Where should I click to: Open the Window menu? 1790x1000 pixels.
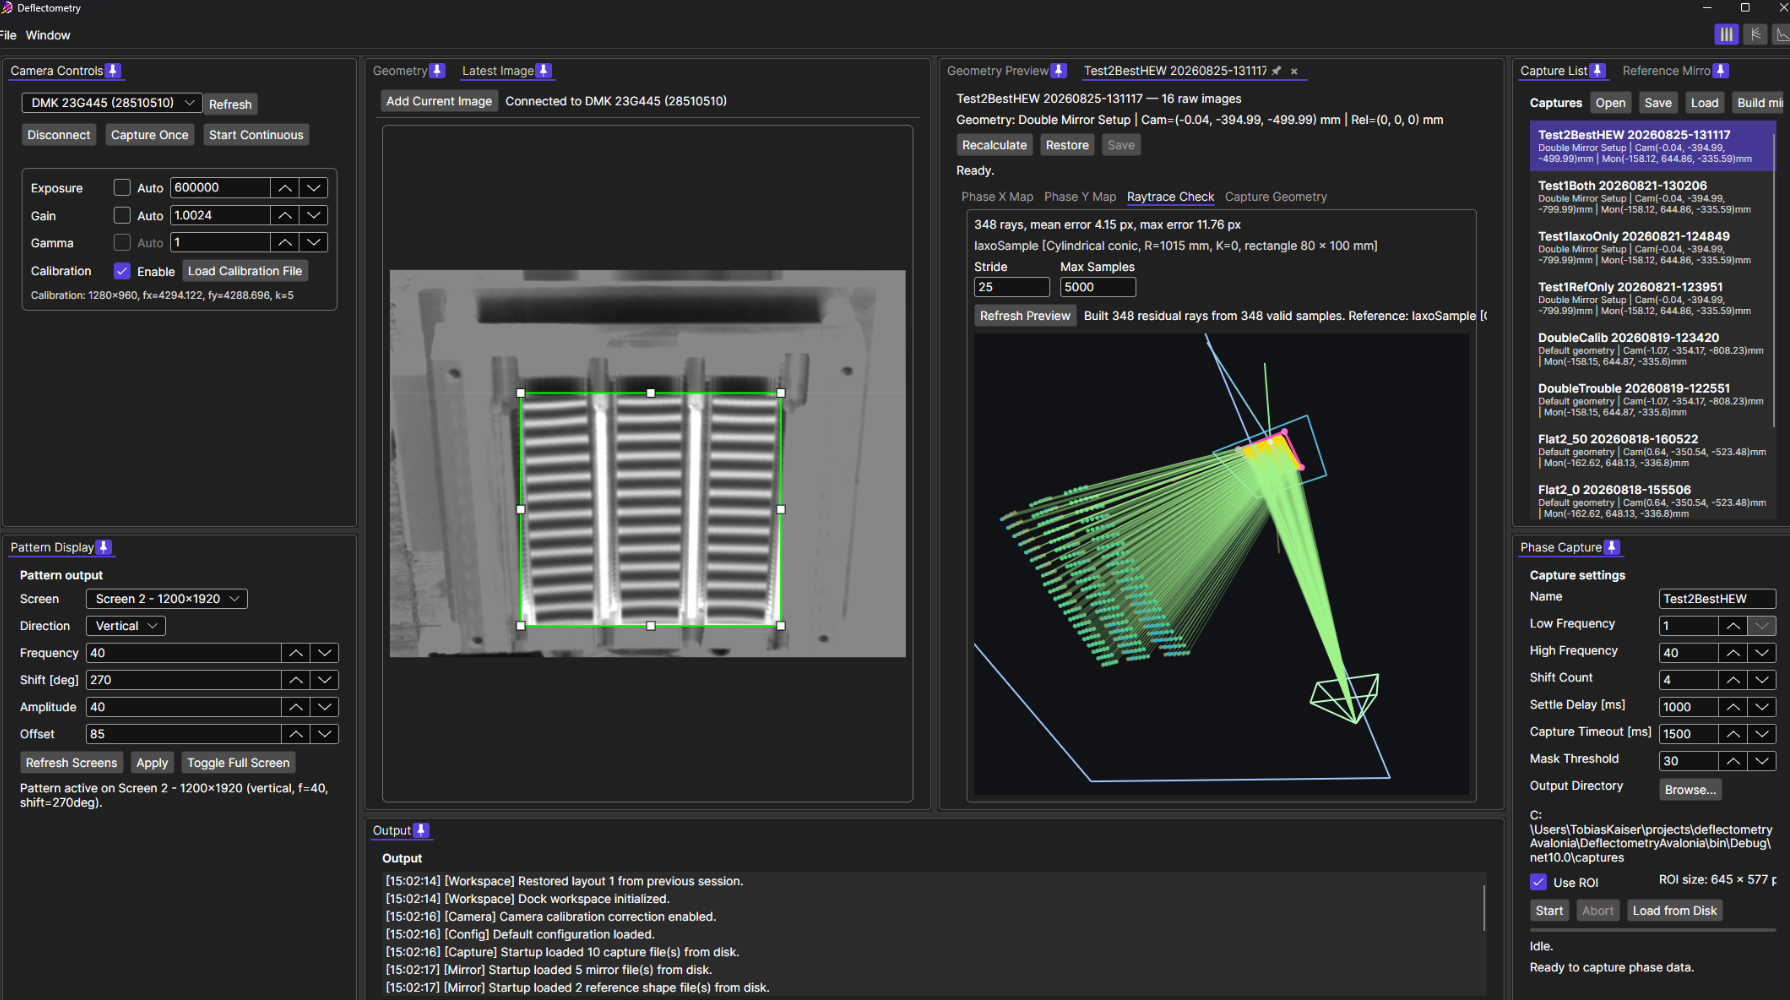[x=48, y=35]
